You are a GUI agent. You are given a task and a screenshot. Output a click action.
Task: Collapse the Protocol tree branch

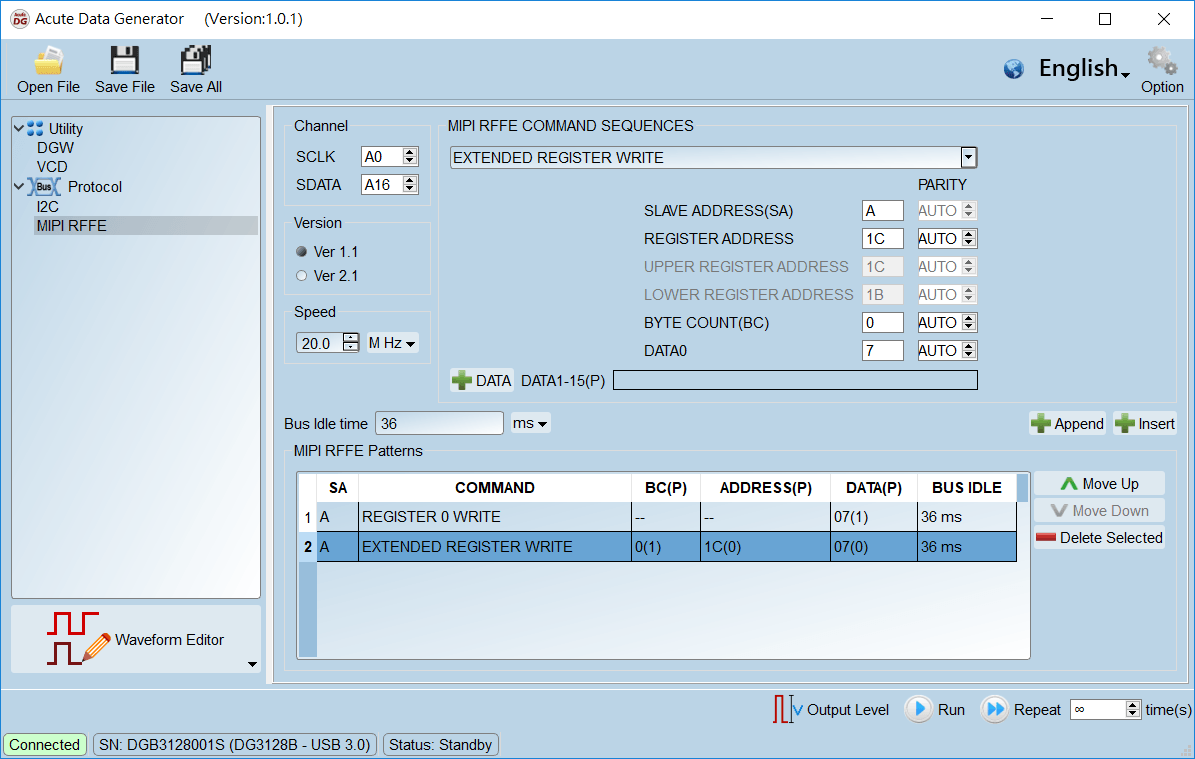(x=18, y=186)
